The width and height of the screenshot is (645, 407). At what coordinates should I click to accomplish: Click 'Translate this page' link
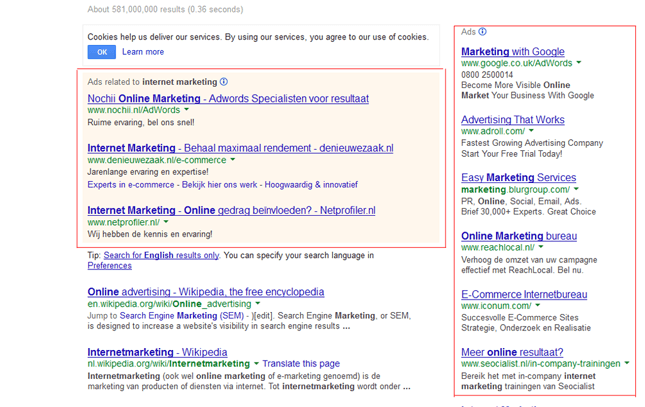[301, 364]
